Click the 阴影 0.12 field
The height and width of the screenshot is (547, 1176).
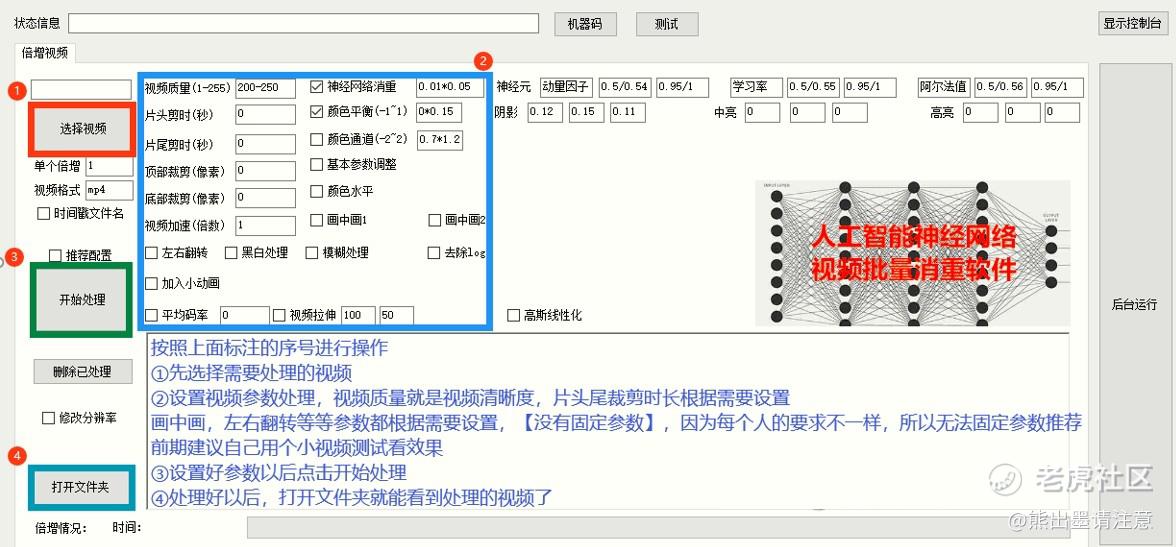click(x=545, y=113)
